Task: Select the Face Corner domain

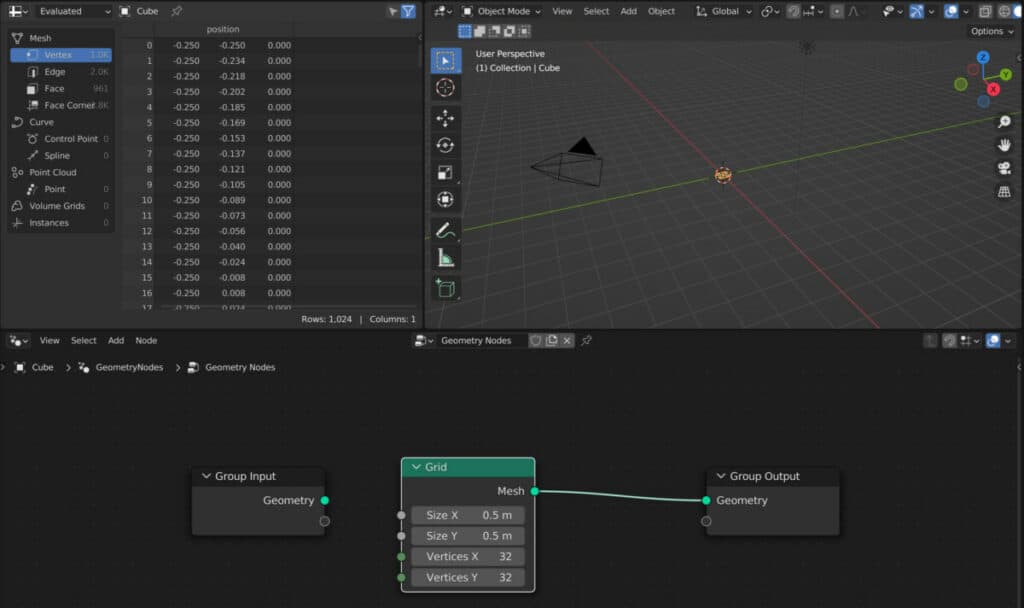Action: pos(61,105)
